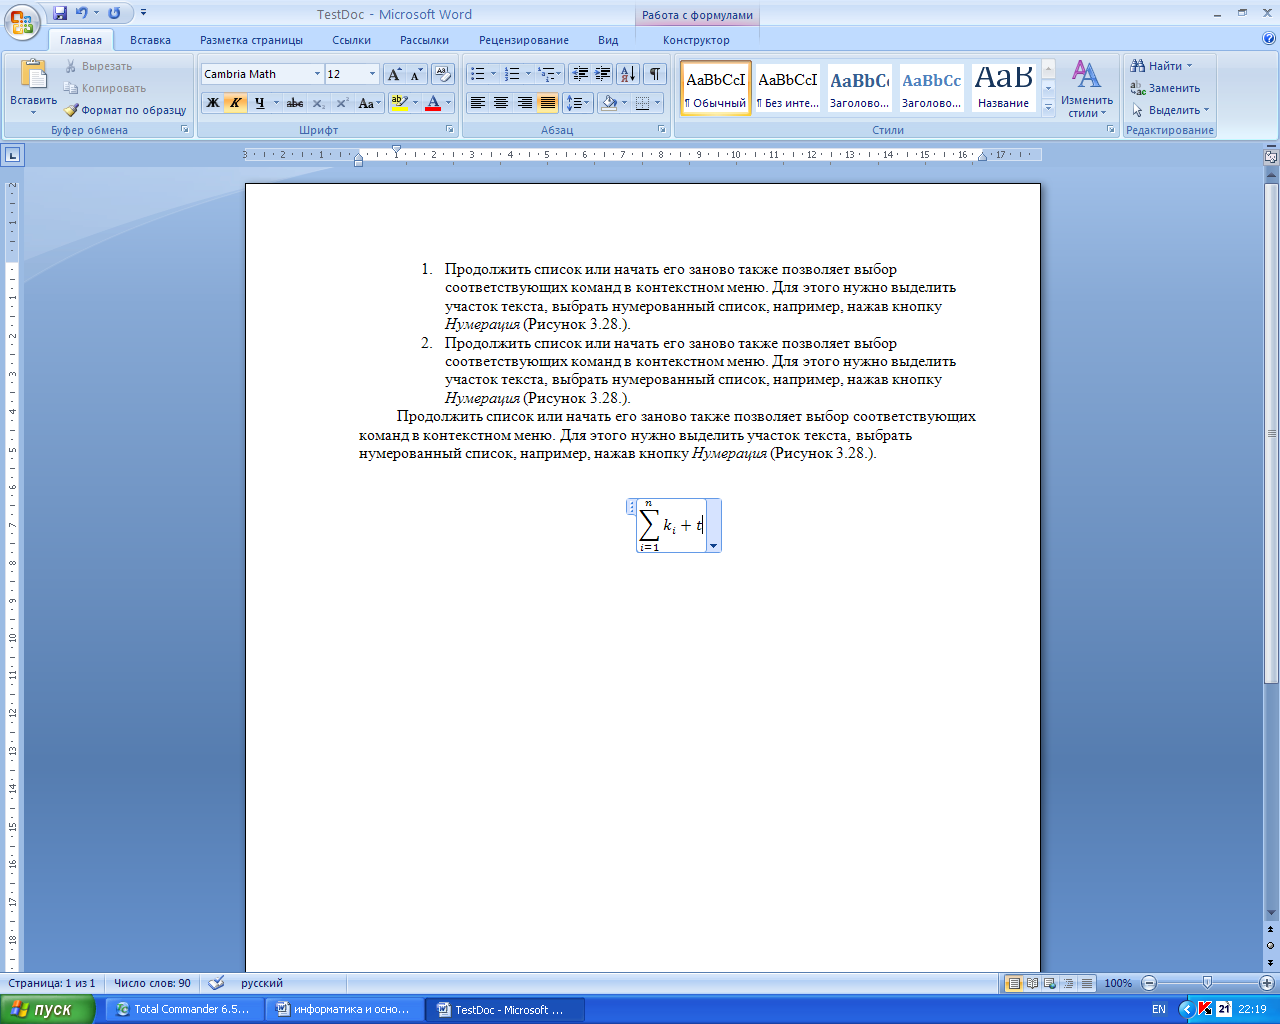Open Изменить стили menu
This screenshot has height=1024, width=1280.
click(x=1087, y=89)
